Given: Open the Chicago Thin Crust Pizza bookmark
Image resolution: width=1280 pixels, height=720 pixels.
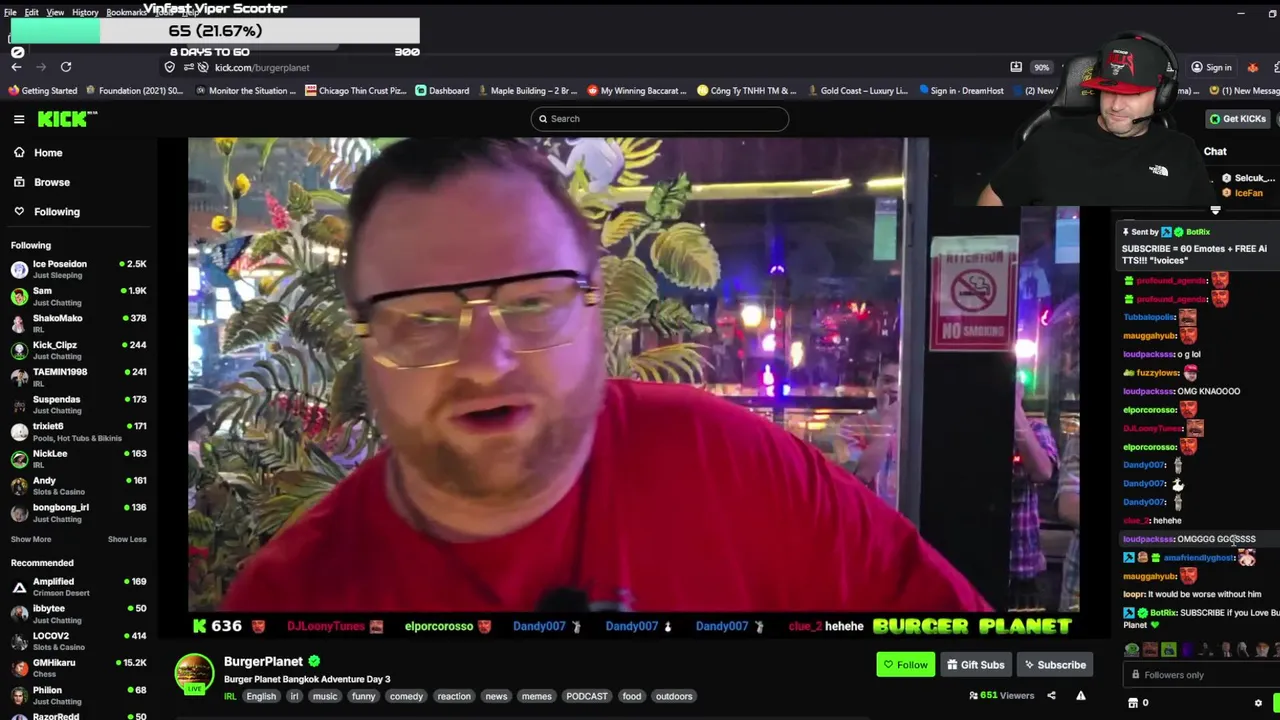Looking at the screenshot, I should click(x=356, y=91).
